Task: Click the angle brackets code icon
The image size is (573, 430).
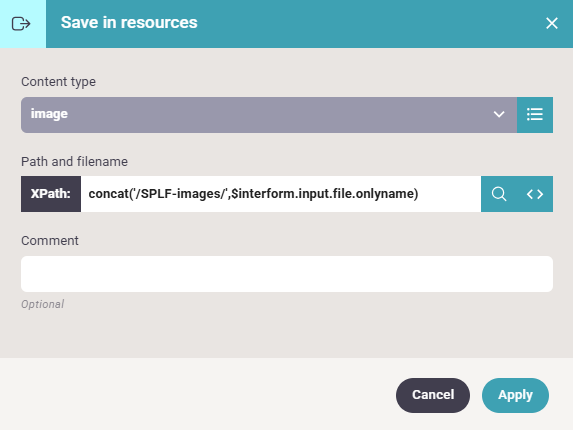Action: click(x=535, y=194)
